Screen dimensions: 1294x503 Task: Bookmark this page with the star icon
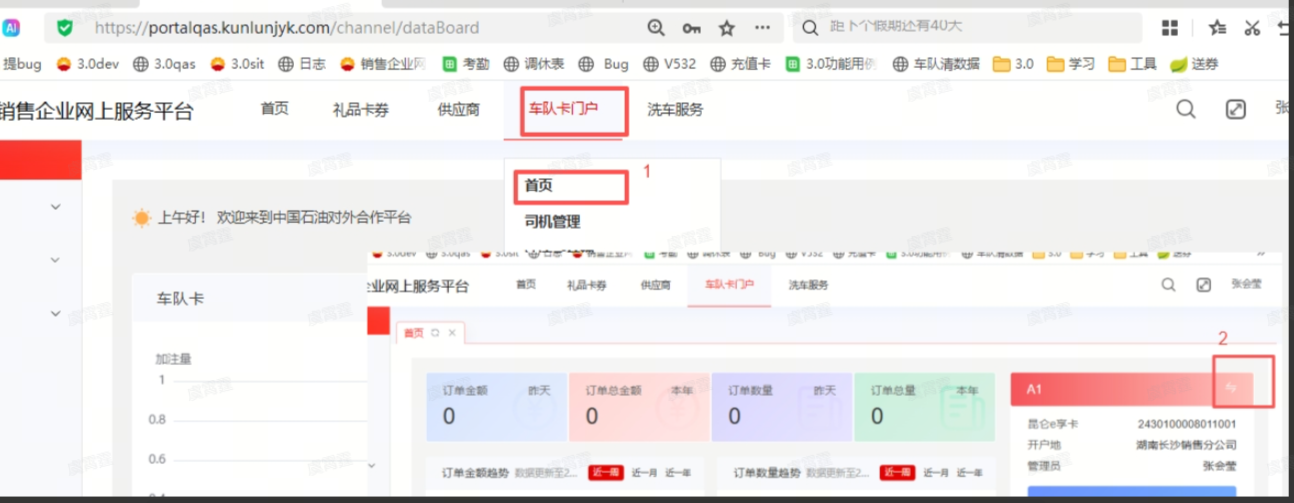pyautogui.click(x=727, y=27)
